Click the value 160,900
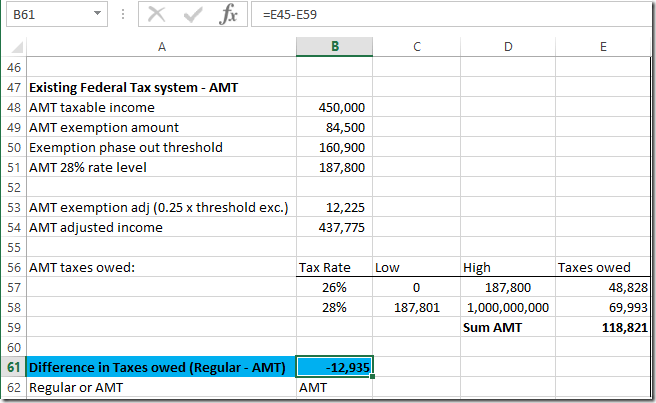Screen dimensions: 656x403 click(x=341, y=148)
